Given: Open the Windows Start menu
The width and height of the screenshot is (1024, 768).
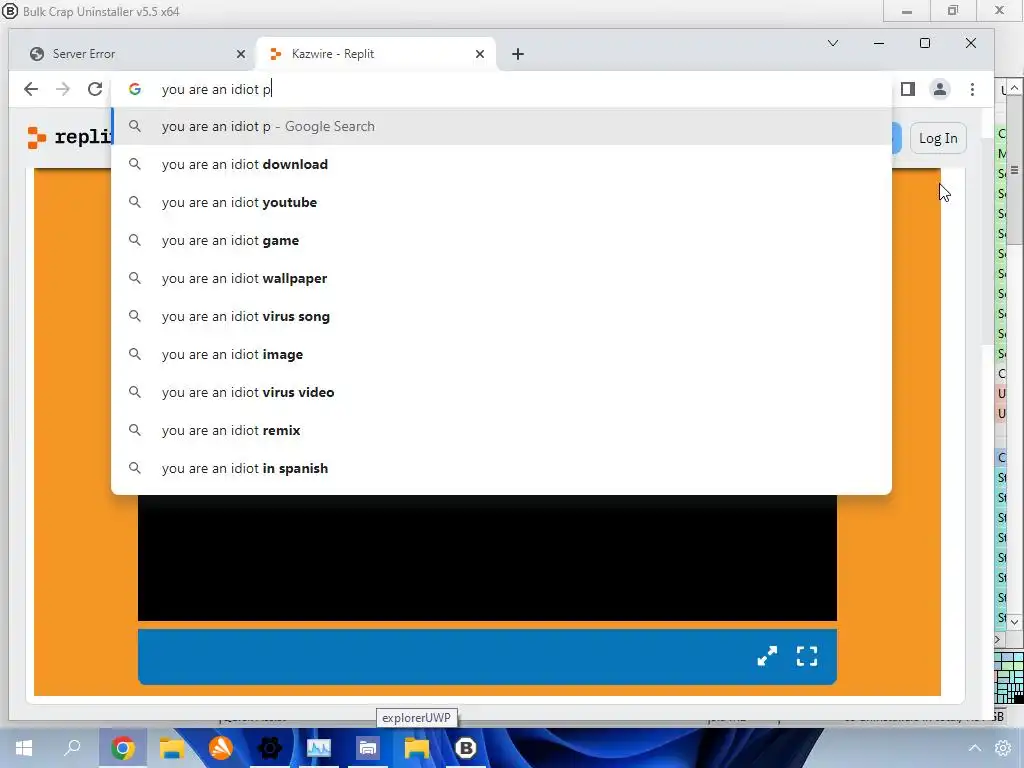Looking at the screenshot, I should (x=24, y=748).
